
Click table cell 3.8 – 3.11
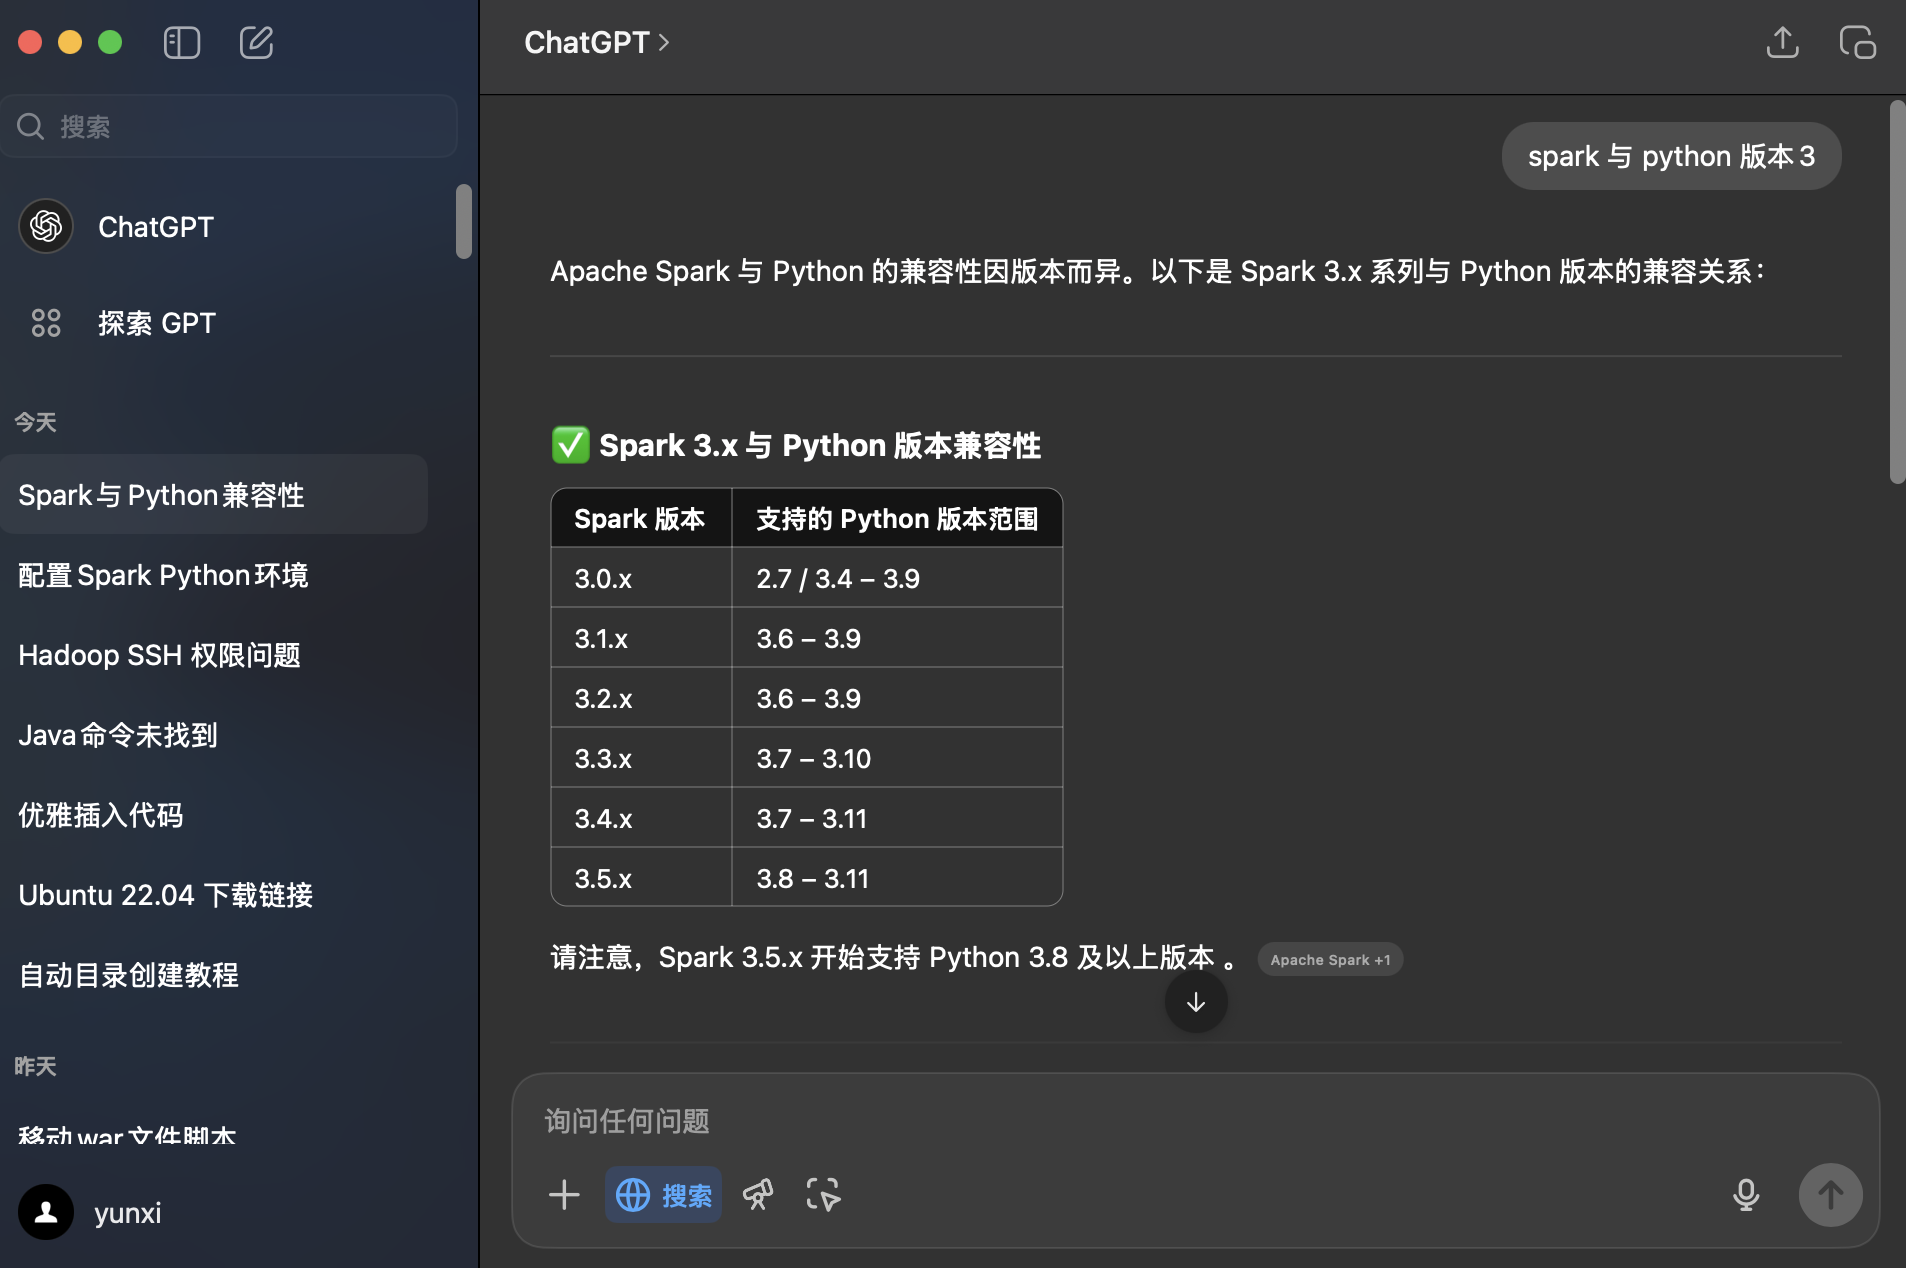pyautogui.click(x=897, y=878)
